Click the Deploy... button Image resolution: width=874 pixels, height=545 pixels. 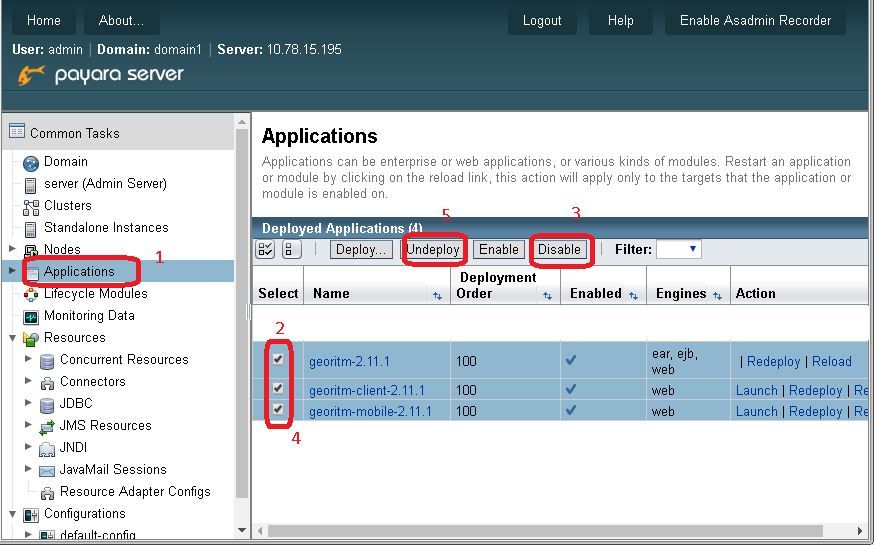(361, 249)
